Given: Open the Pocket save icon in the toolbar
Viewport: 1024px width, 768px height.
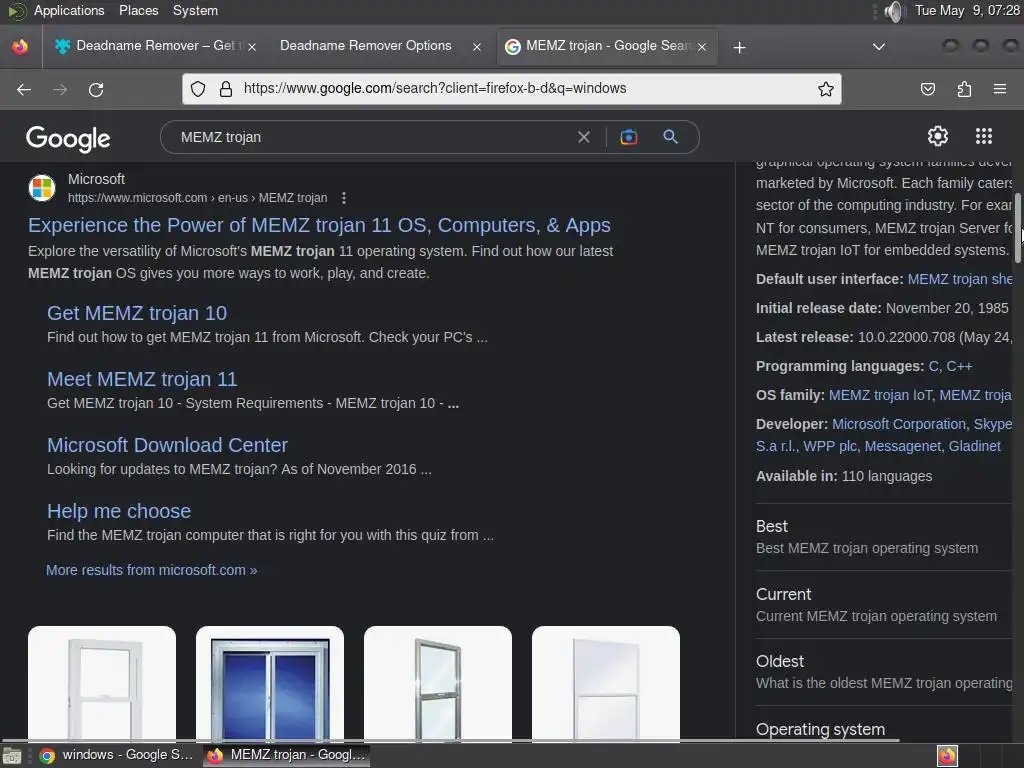Looking at the screenshot, I should (927, 89).
